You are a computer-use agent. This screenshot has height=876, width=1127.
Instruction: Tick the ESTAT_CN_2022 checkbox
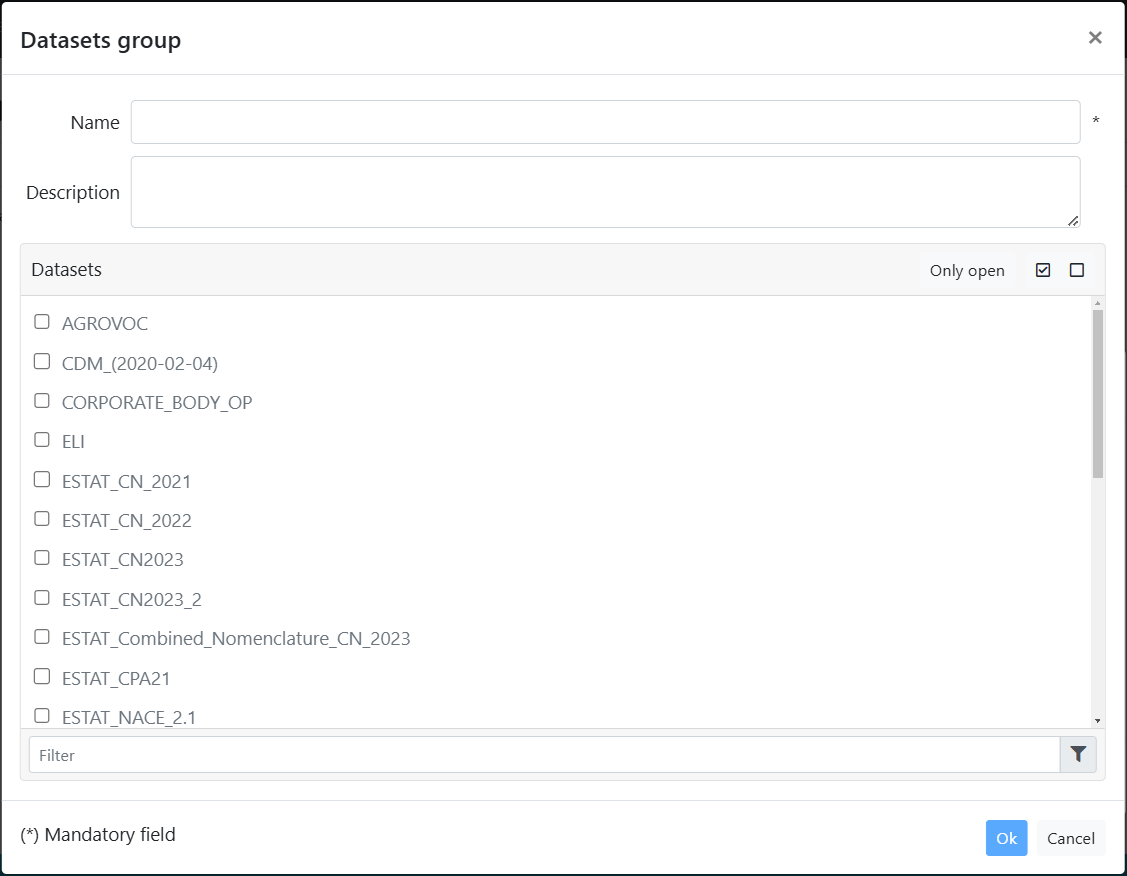[x=42, y=519]
